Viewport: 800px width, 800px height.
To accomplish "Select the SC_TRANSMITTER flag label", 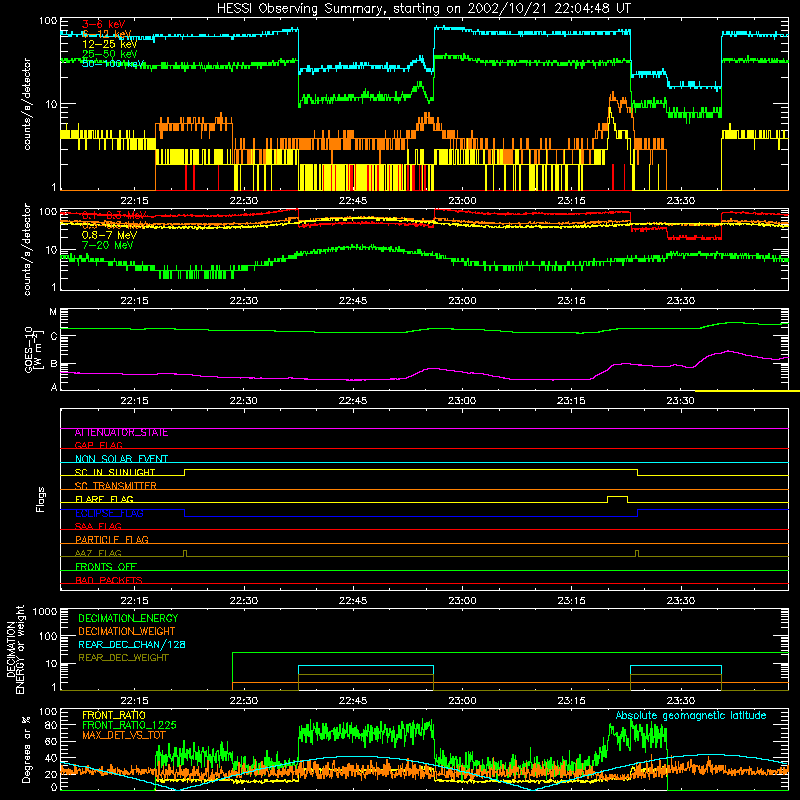I will (116, 486).
